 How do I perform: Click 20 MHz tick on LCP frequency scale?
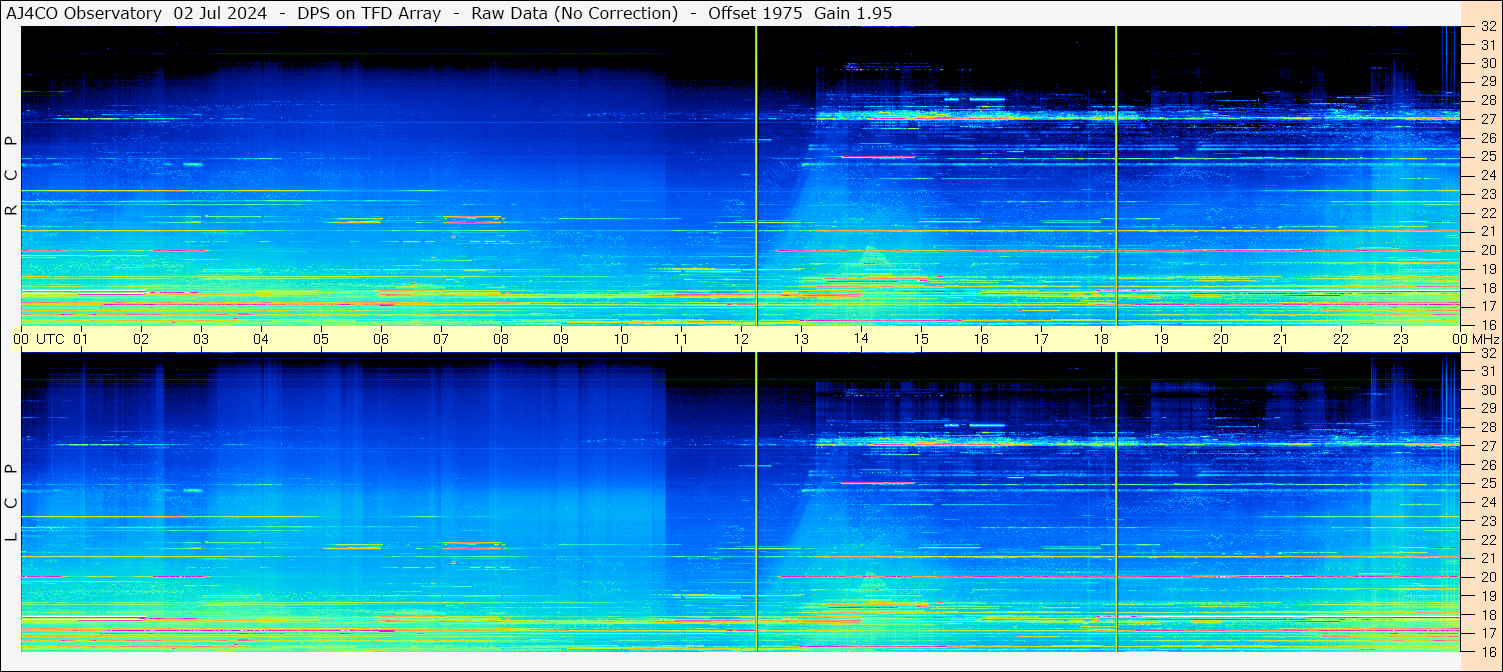tap(1488, 577)
